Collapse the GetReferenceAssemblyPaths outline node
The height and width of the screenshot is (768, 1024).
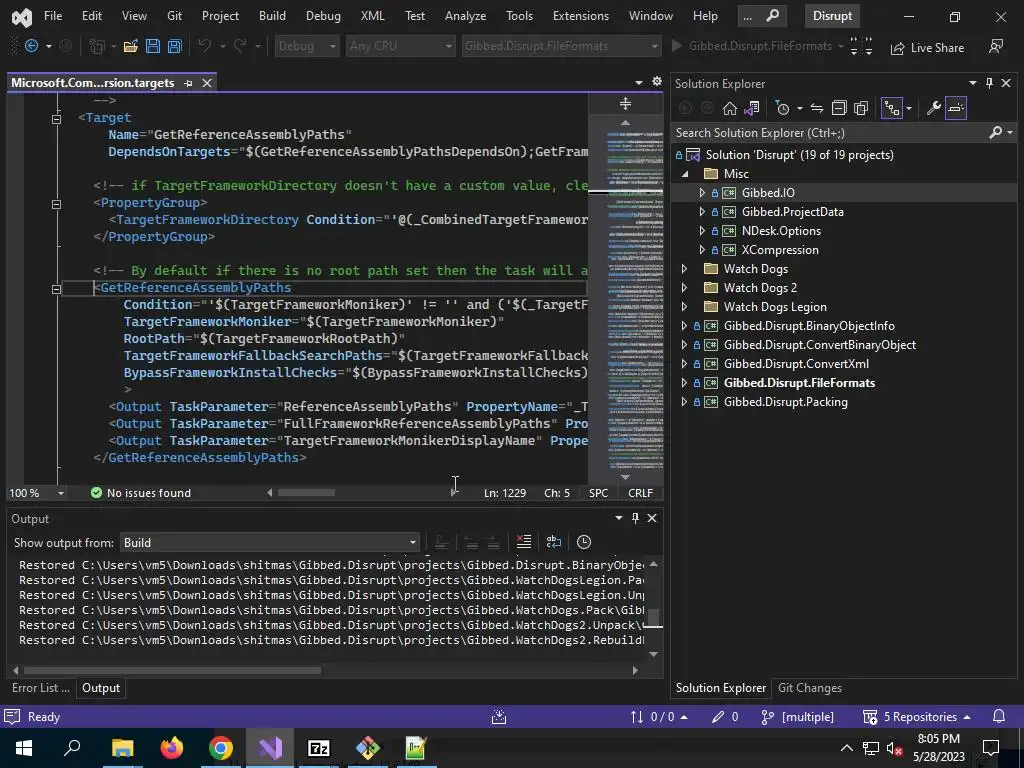(x=57, y=289)
